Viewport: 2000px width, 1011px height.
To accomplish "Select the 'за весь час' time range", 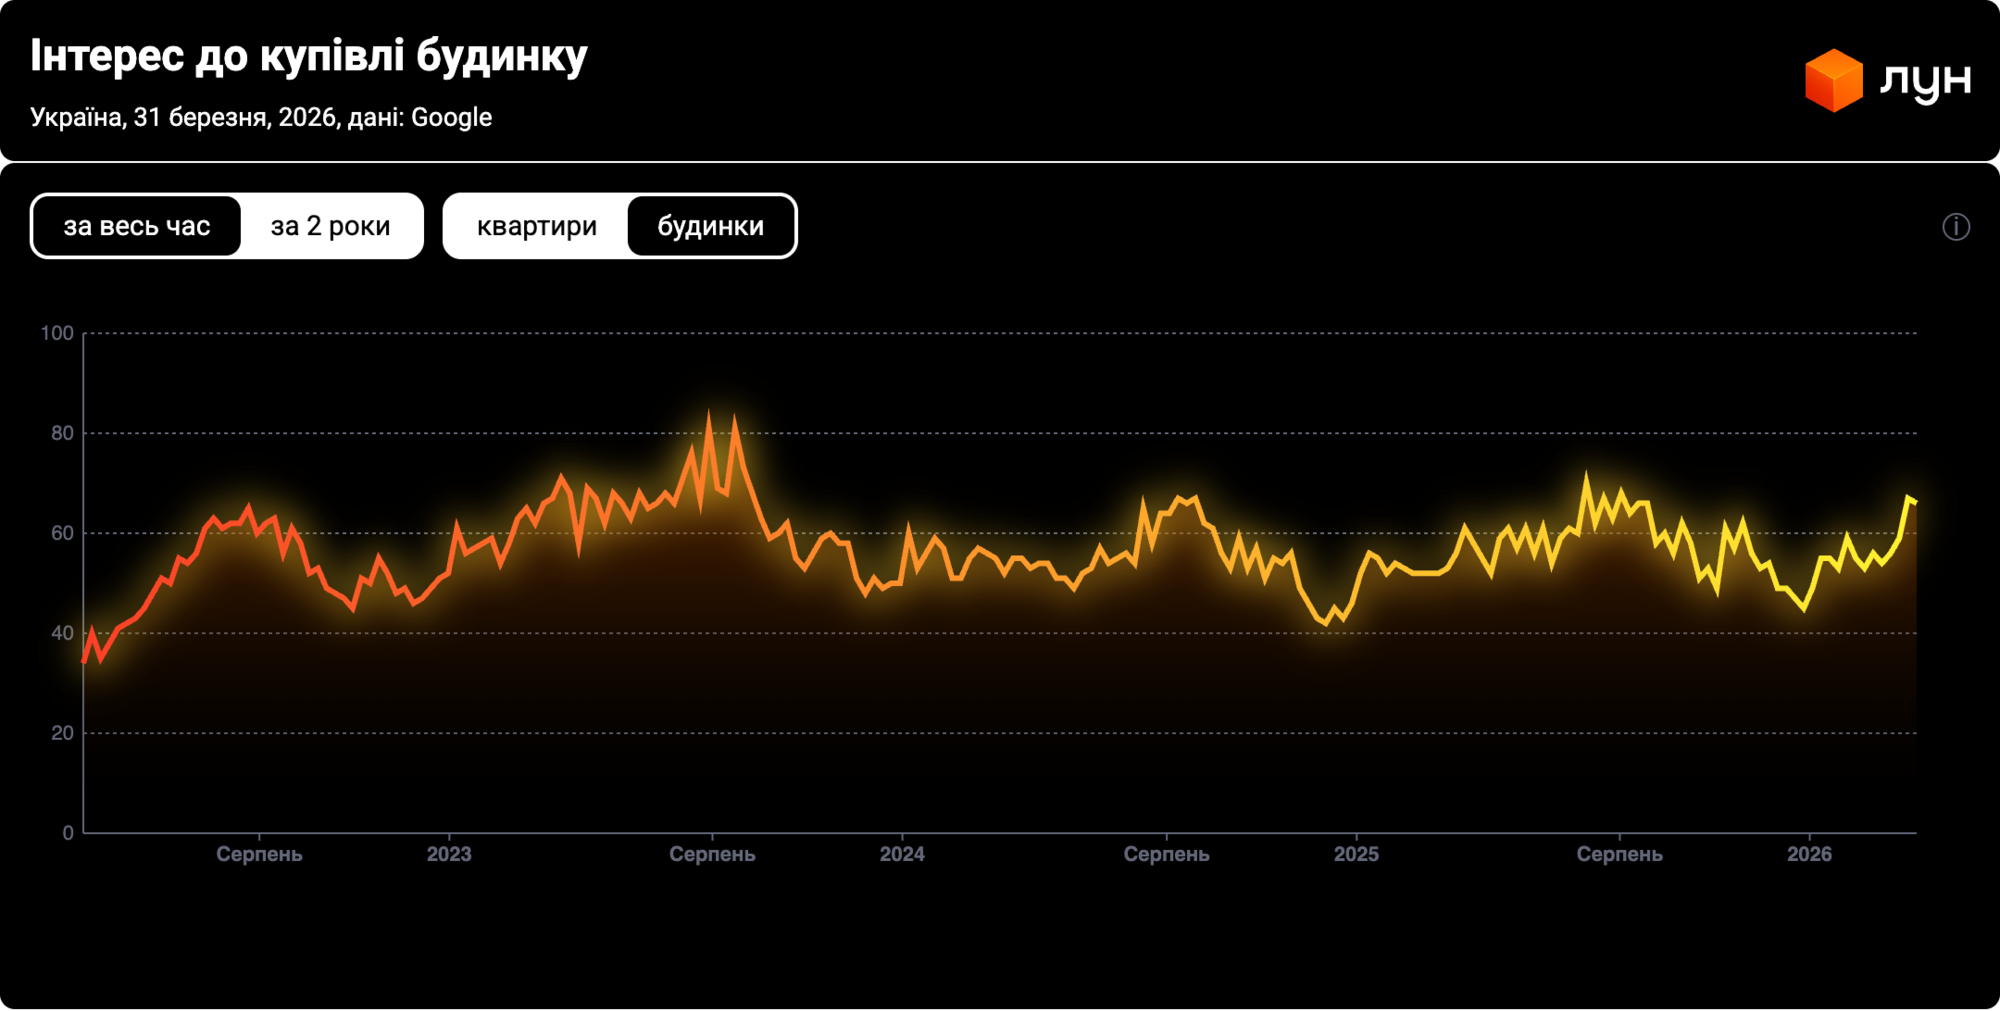I will point(137,226).
